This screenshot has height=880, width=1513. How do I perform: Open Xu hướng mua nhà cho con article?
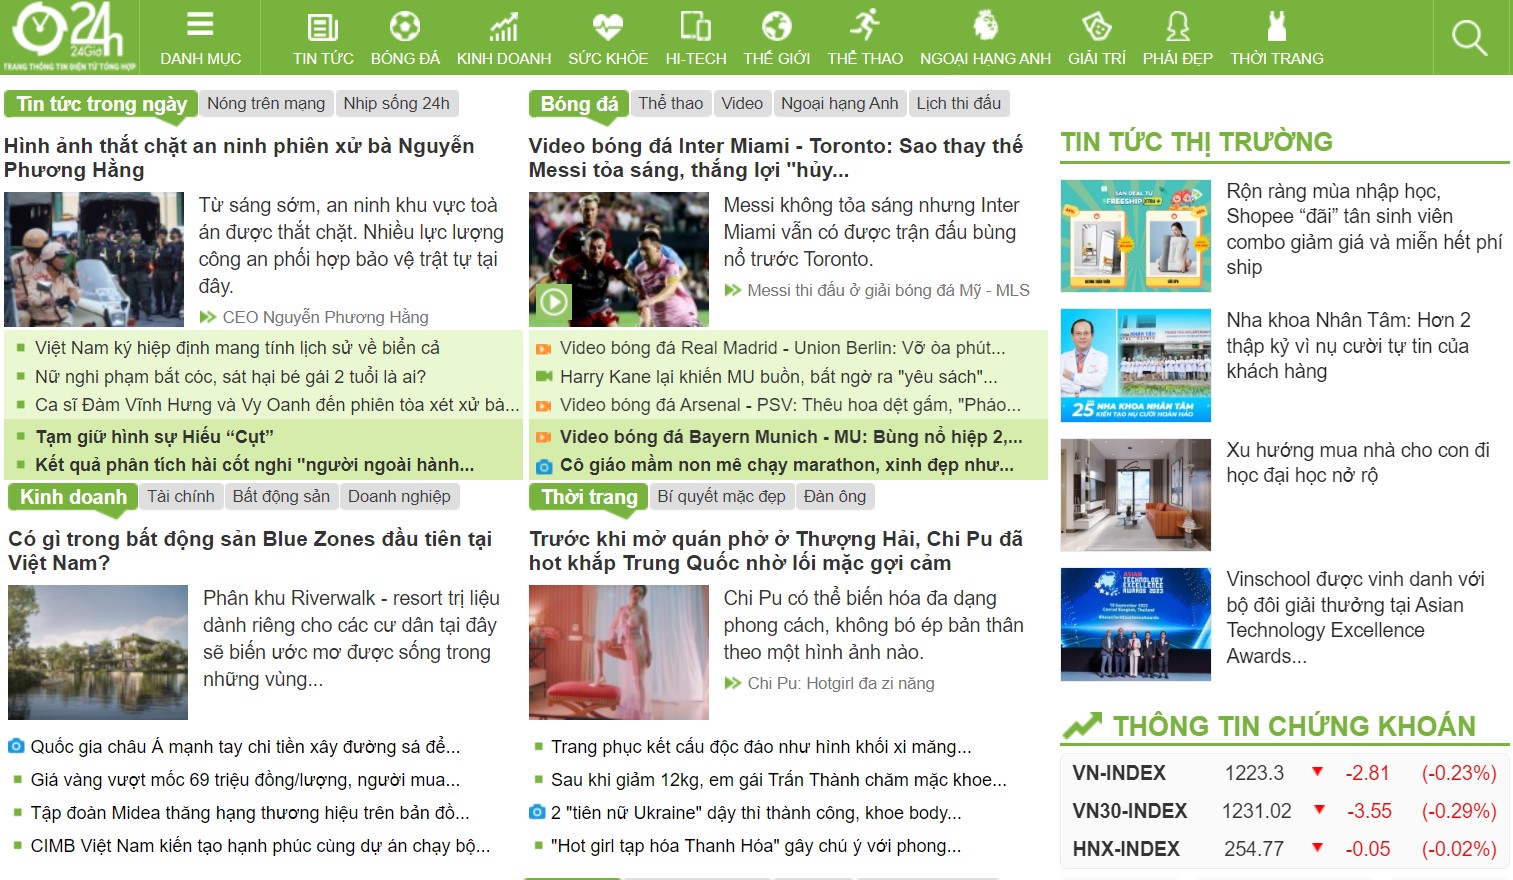1358,463
